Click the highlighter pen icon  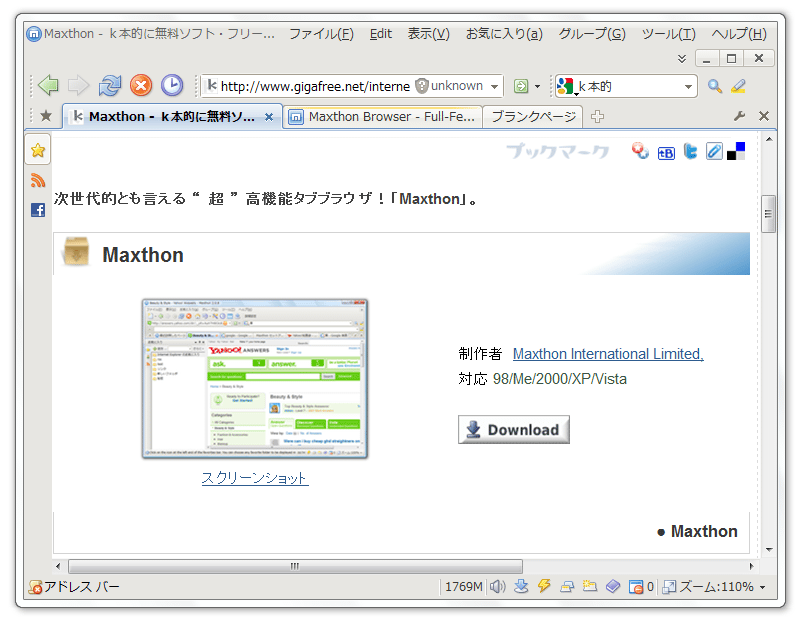coord(738,86)
